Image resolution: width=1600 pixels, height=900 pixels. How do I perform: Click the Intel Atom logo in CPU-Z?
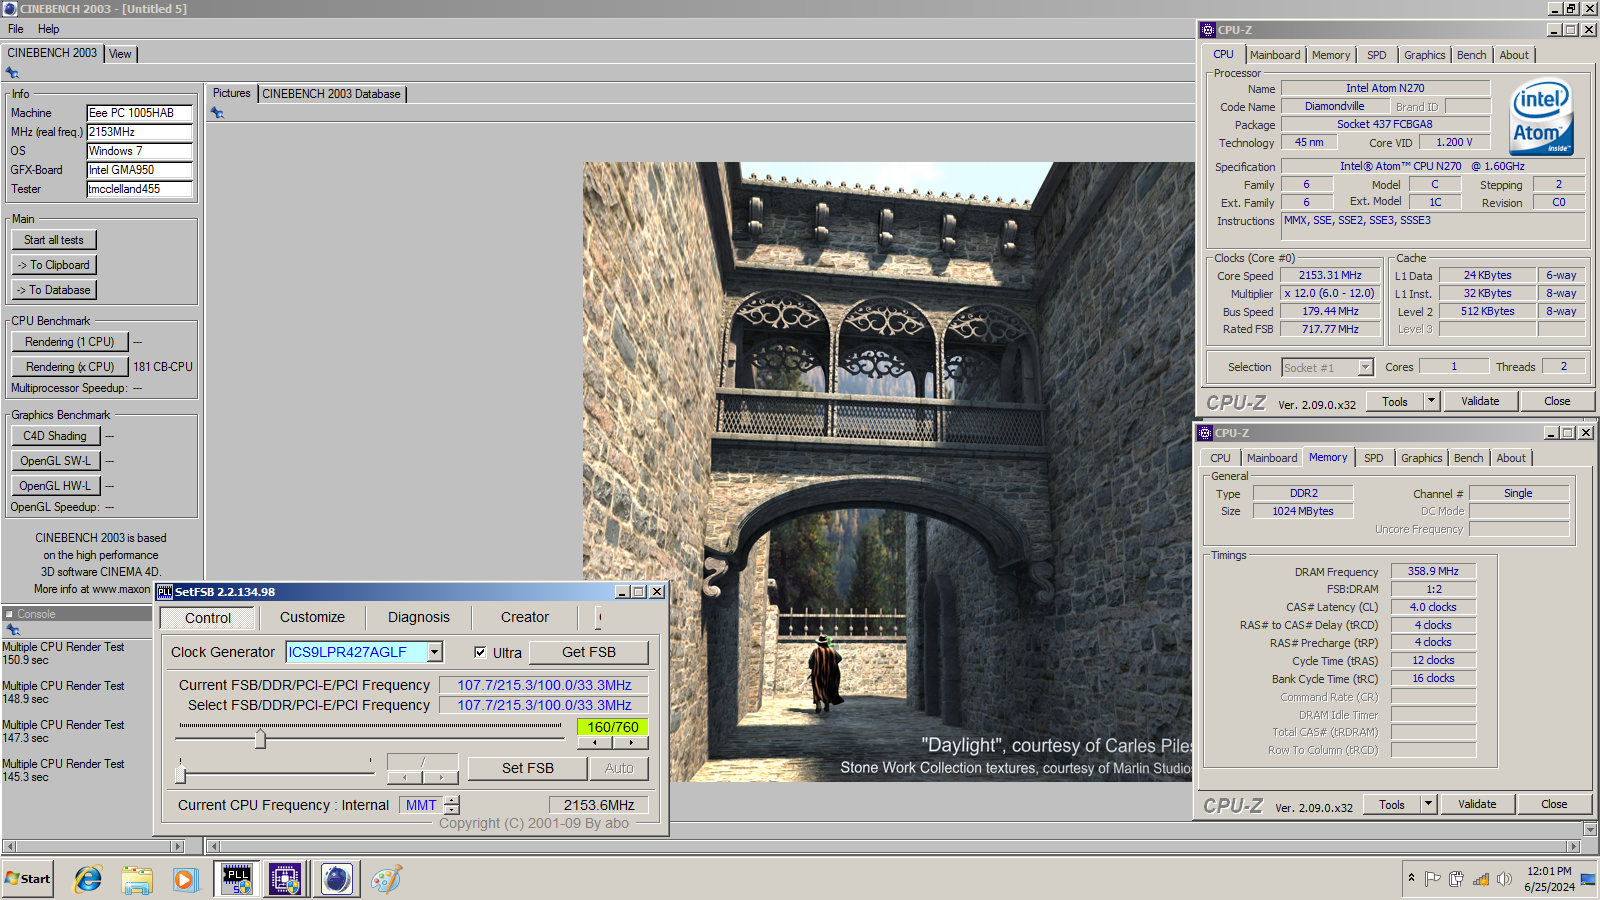tap(1541, 117)
